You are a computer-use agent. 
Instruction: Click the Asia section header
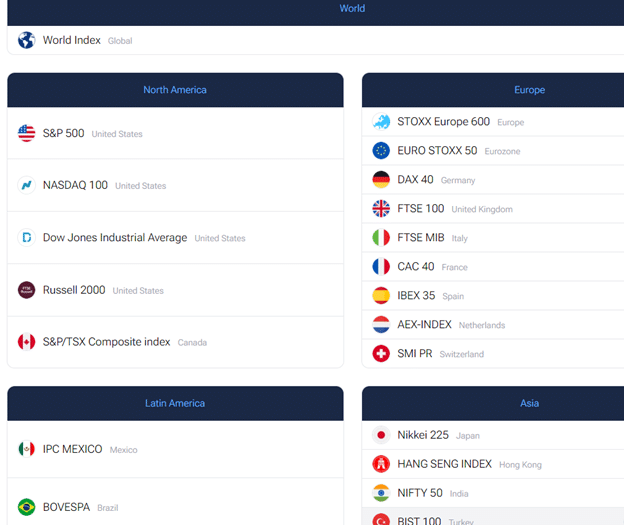tap(529, 403)
